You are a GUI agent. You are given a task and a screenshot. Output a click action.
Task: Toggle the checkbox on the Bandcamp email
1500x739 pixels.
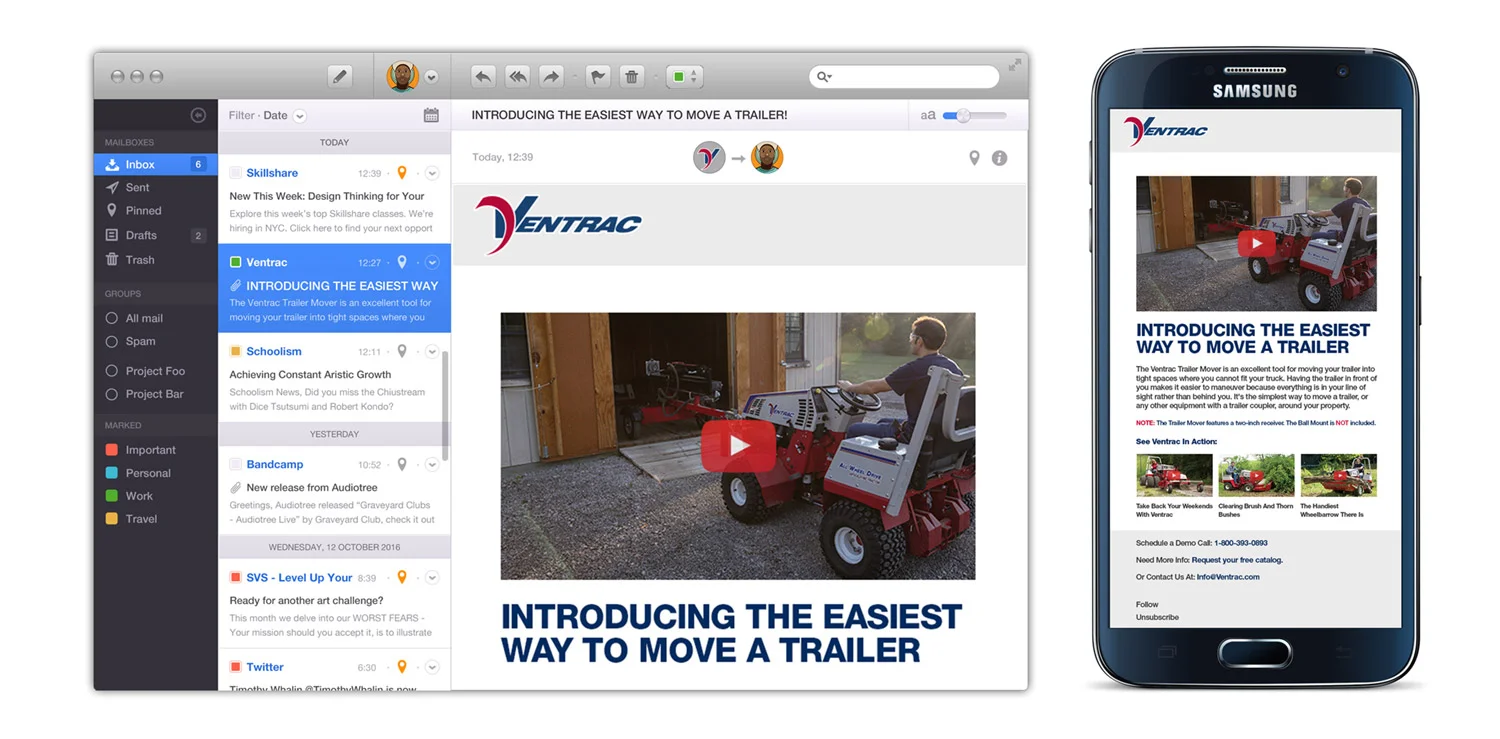click(236, 464)
